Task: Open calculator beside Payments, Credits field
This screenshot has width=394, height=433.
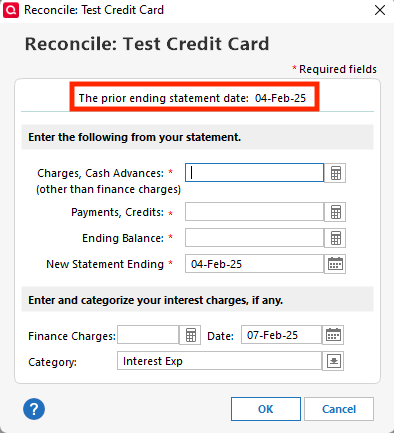Action: point(335,212)
